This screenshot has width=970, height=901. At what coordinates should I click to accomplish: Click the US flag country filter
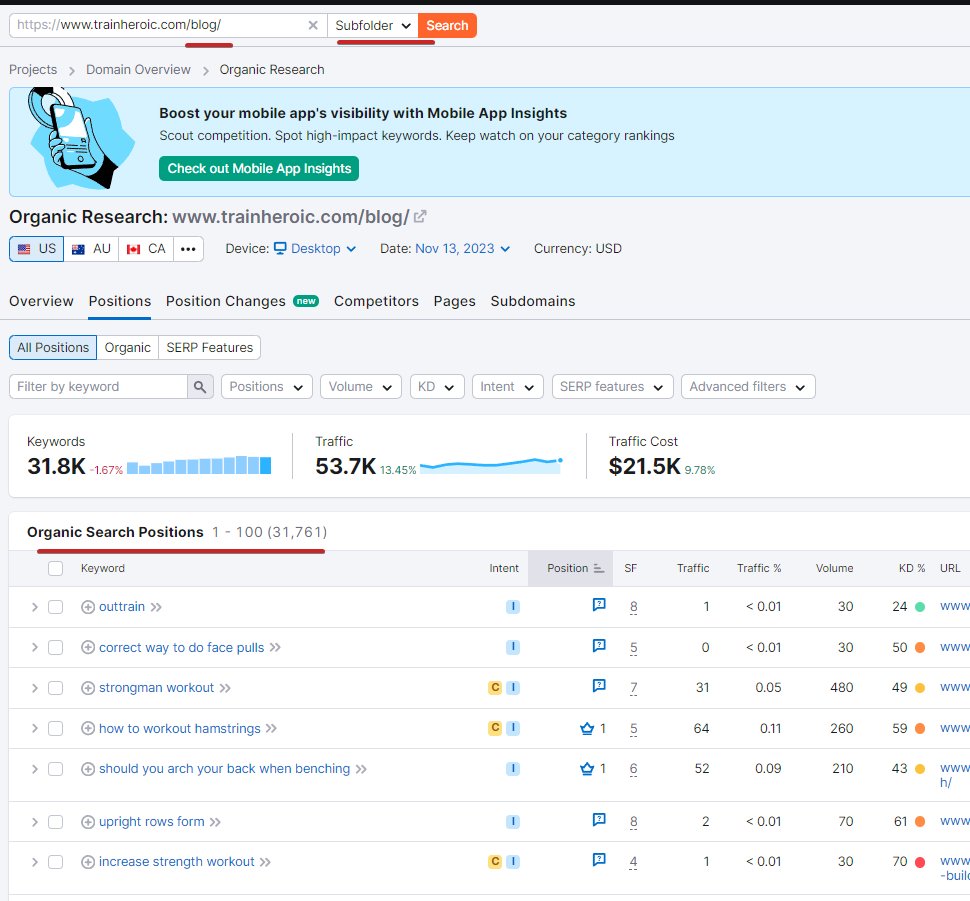[x=36, y=248]
